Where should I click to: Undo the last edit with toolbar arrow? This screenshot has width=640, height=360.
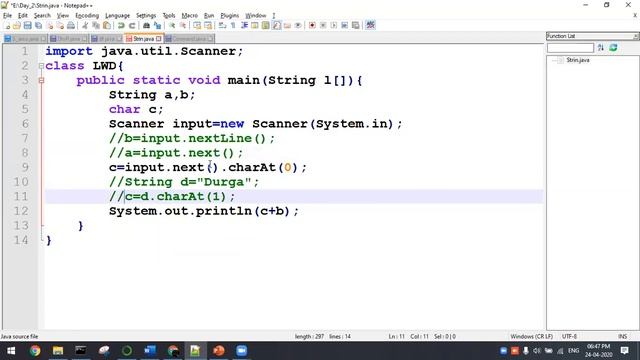tap(121, 25)
